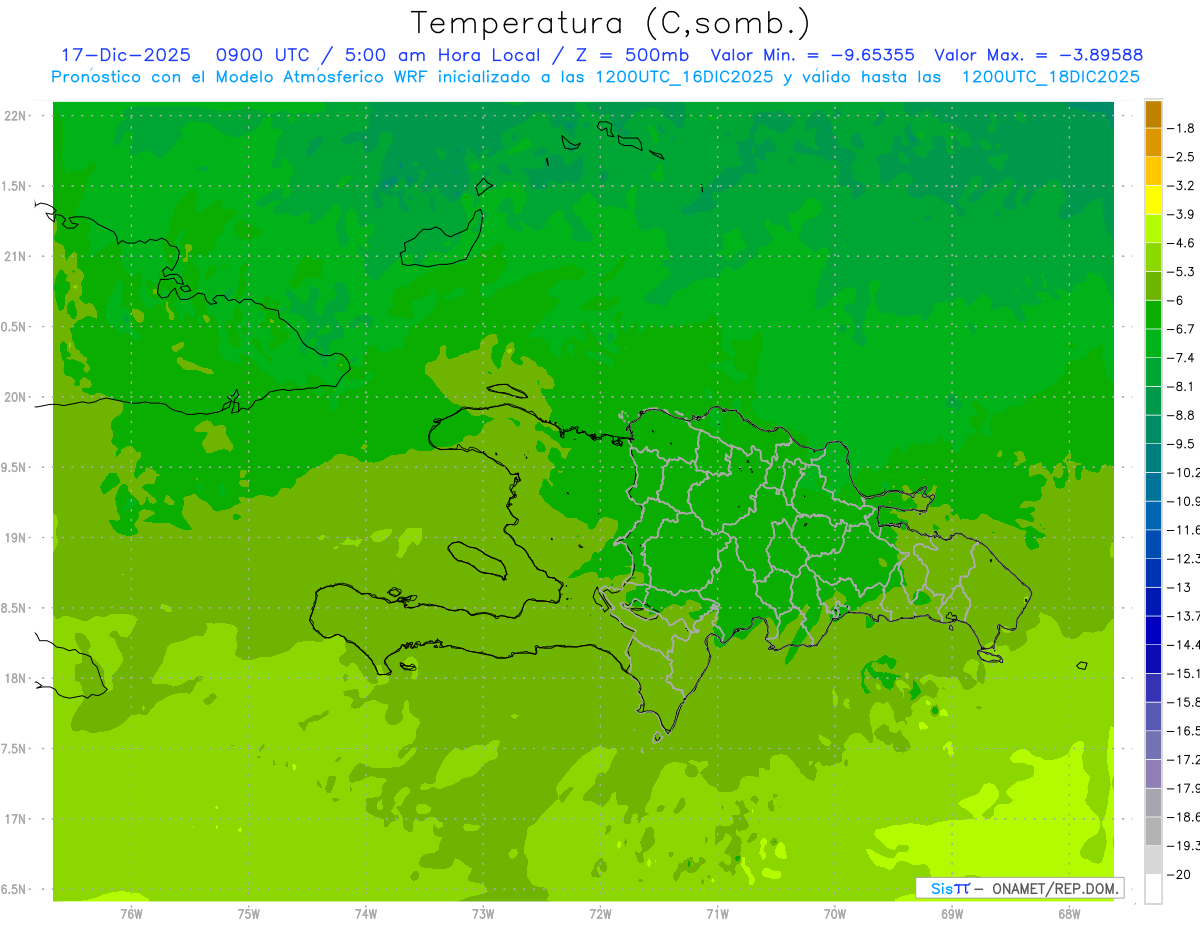Pick the legend swatch between -10.2 and -10.9
Viewport: 1200px width, 927px height.
[1153, 487]
